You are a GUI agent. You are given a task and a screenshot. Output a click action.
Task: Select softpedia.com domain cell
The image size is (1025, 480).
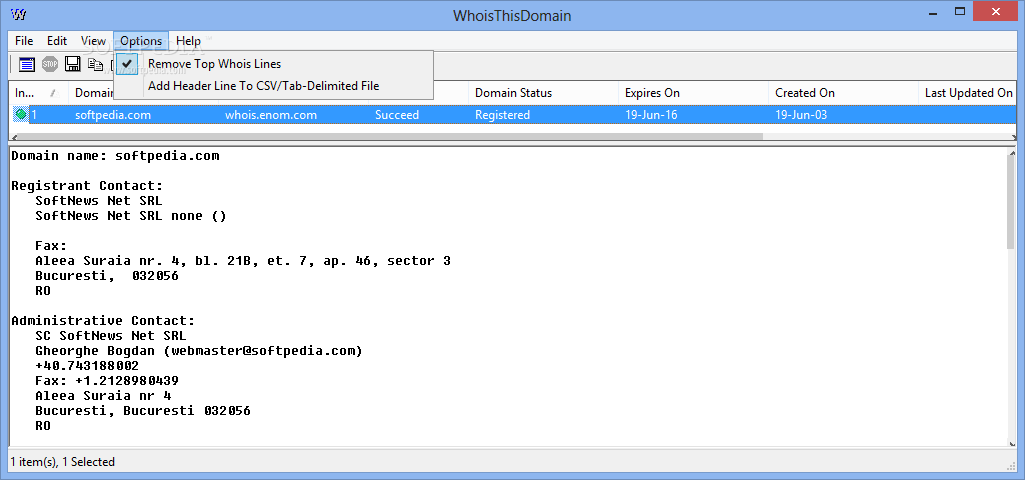[113, 115]
